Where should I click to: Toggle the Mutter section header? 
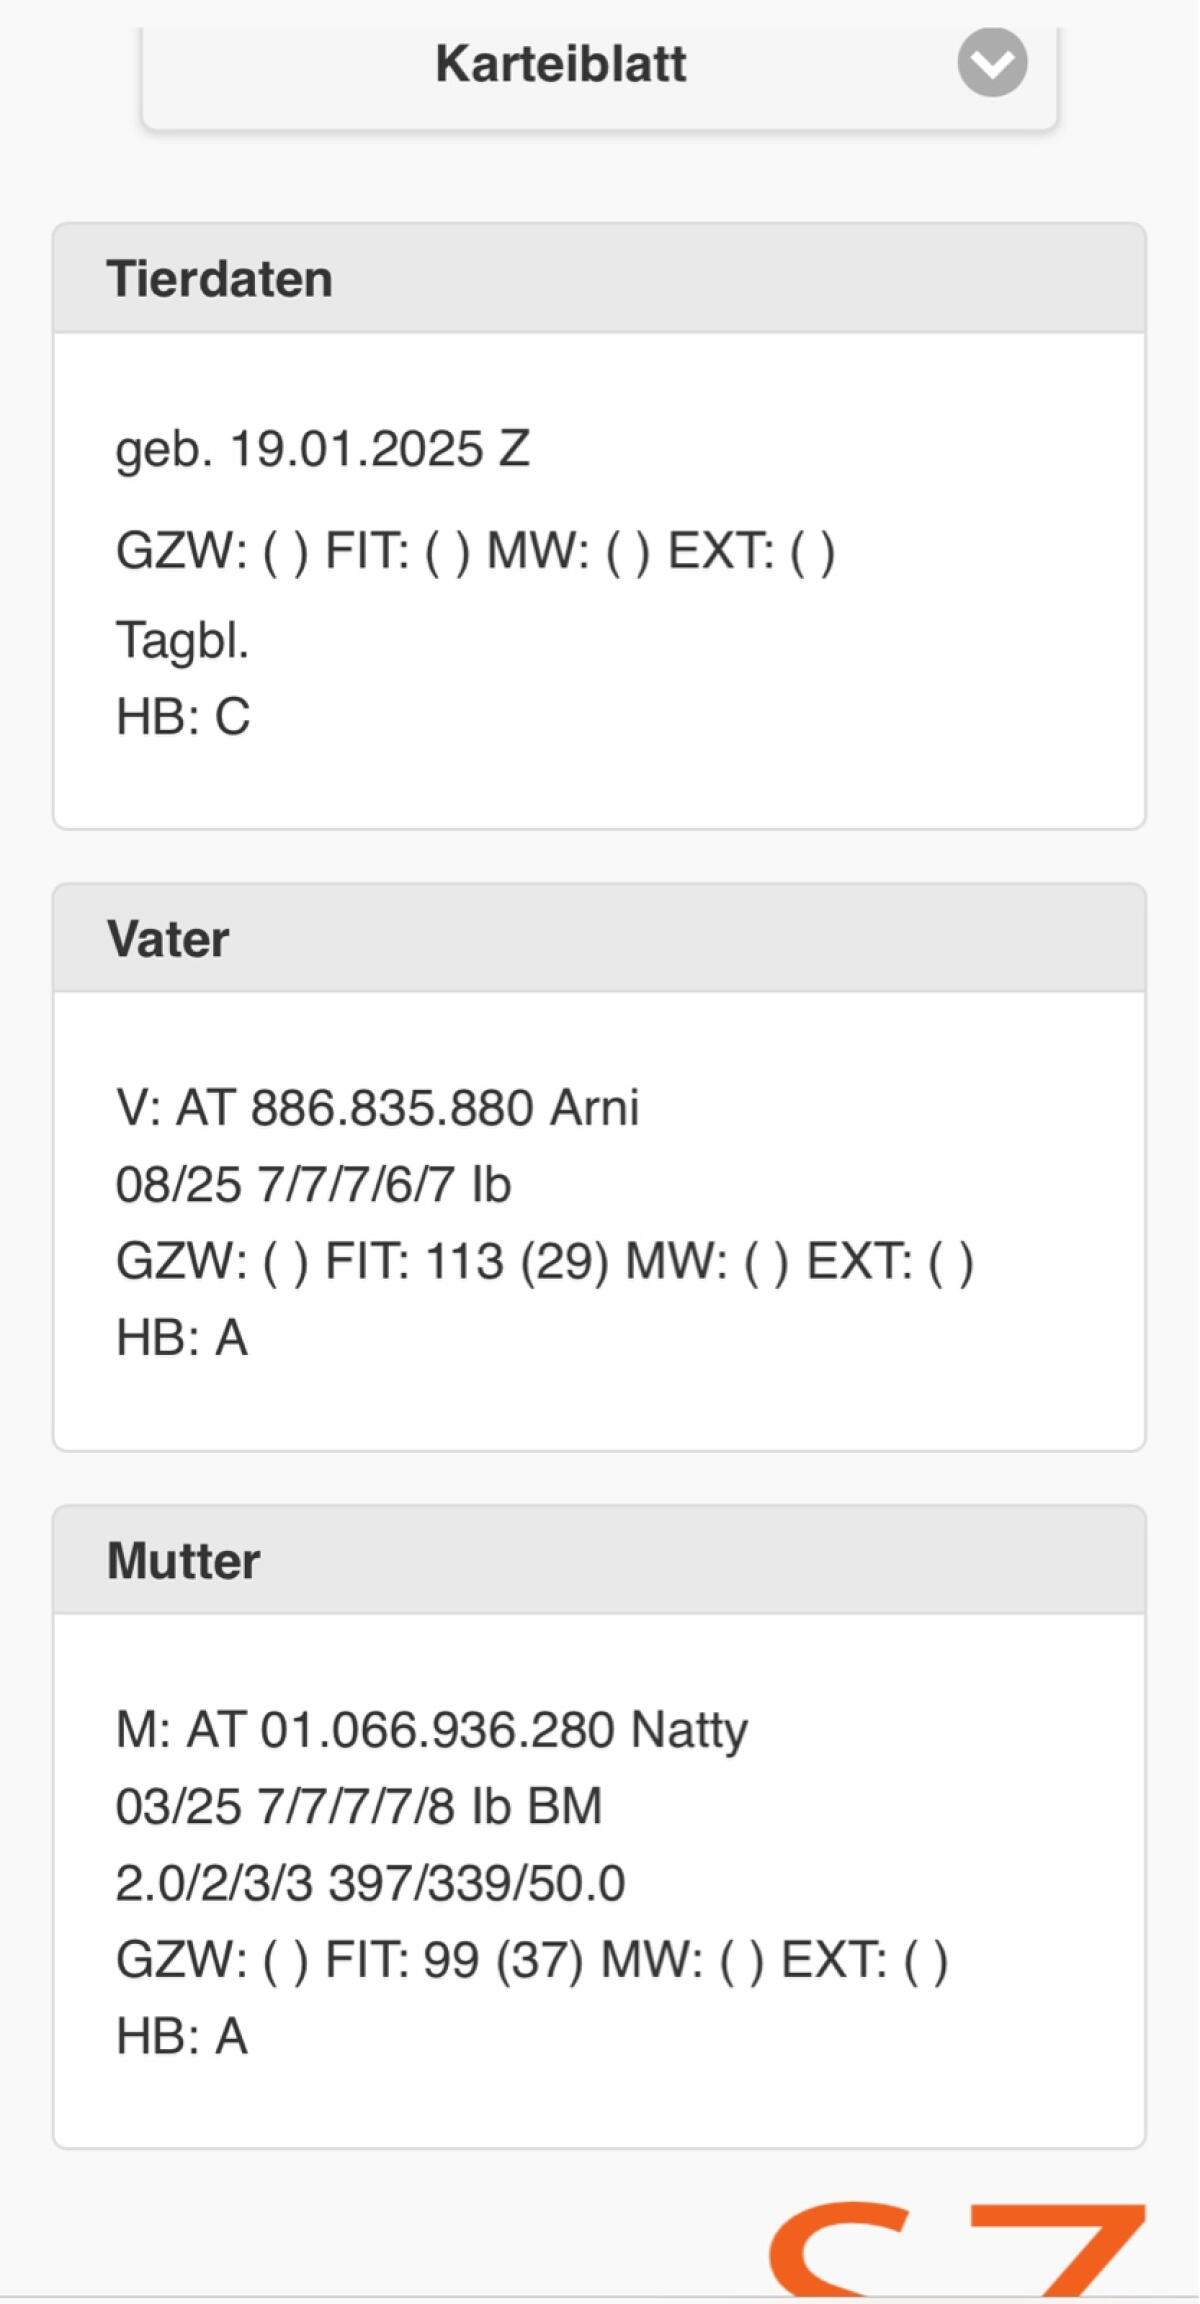coord(598,1560)
